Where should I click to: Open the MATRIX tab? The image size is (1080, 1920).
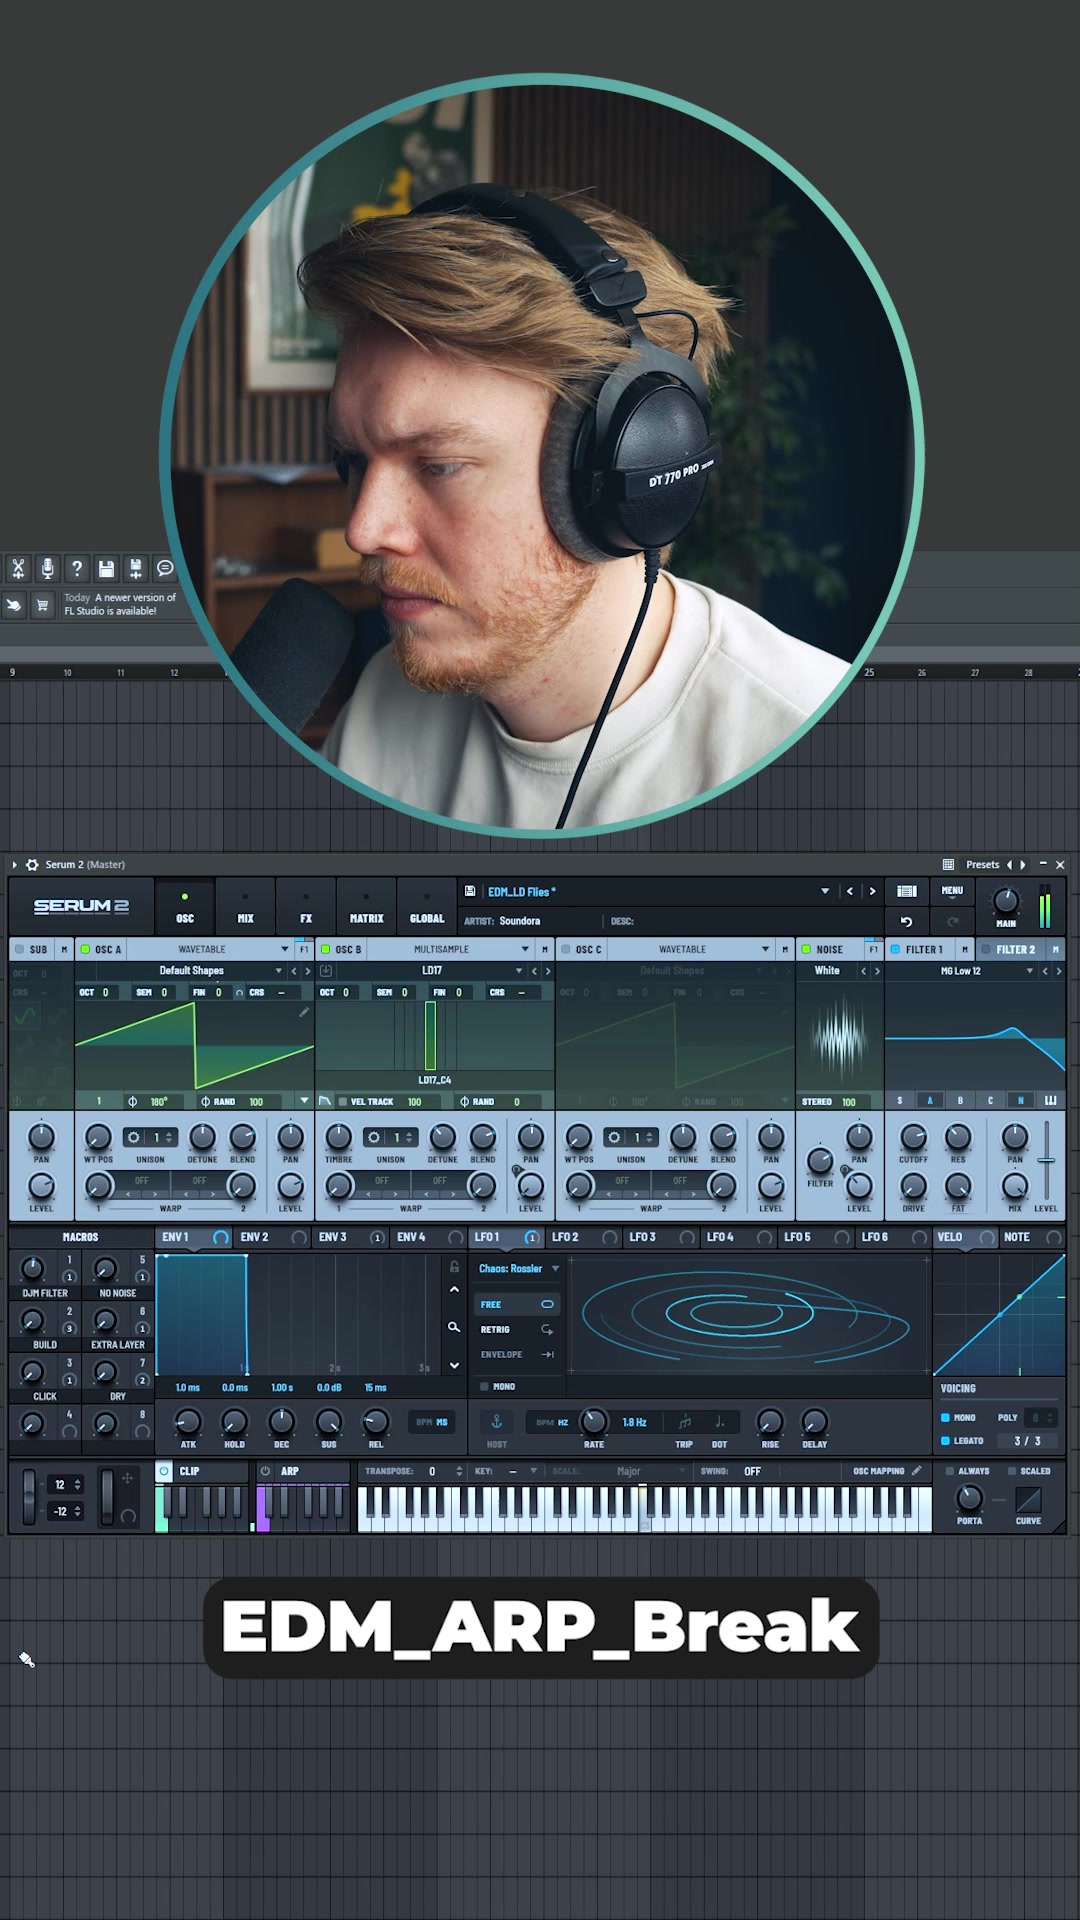coord(366,906)
